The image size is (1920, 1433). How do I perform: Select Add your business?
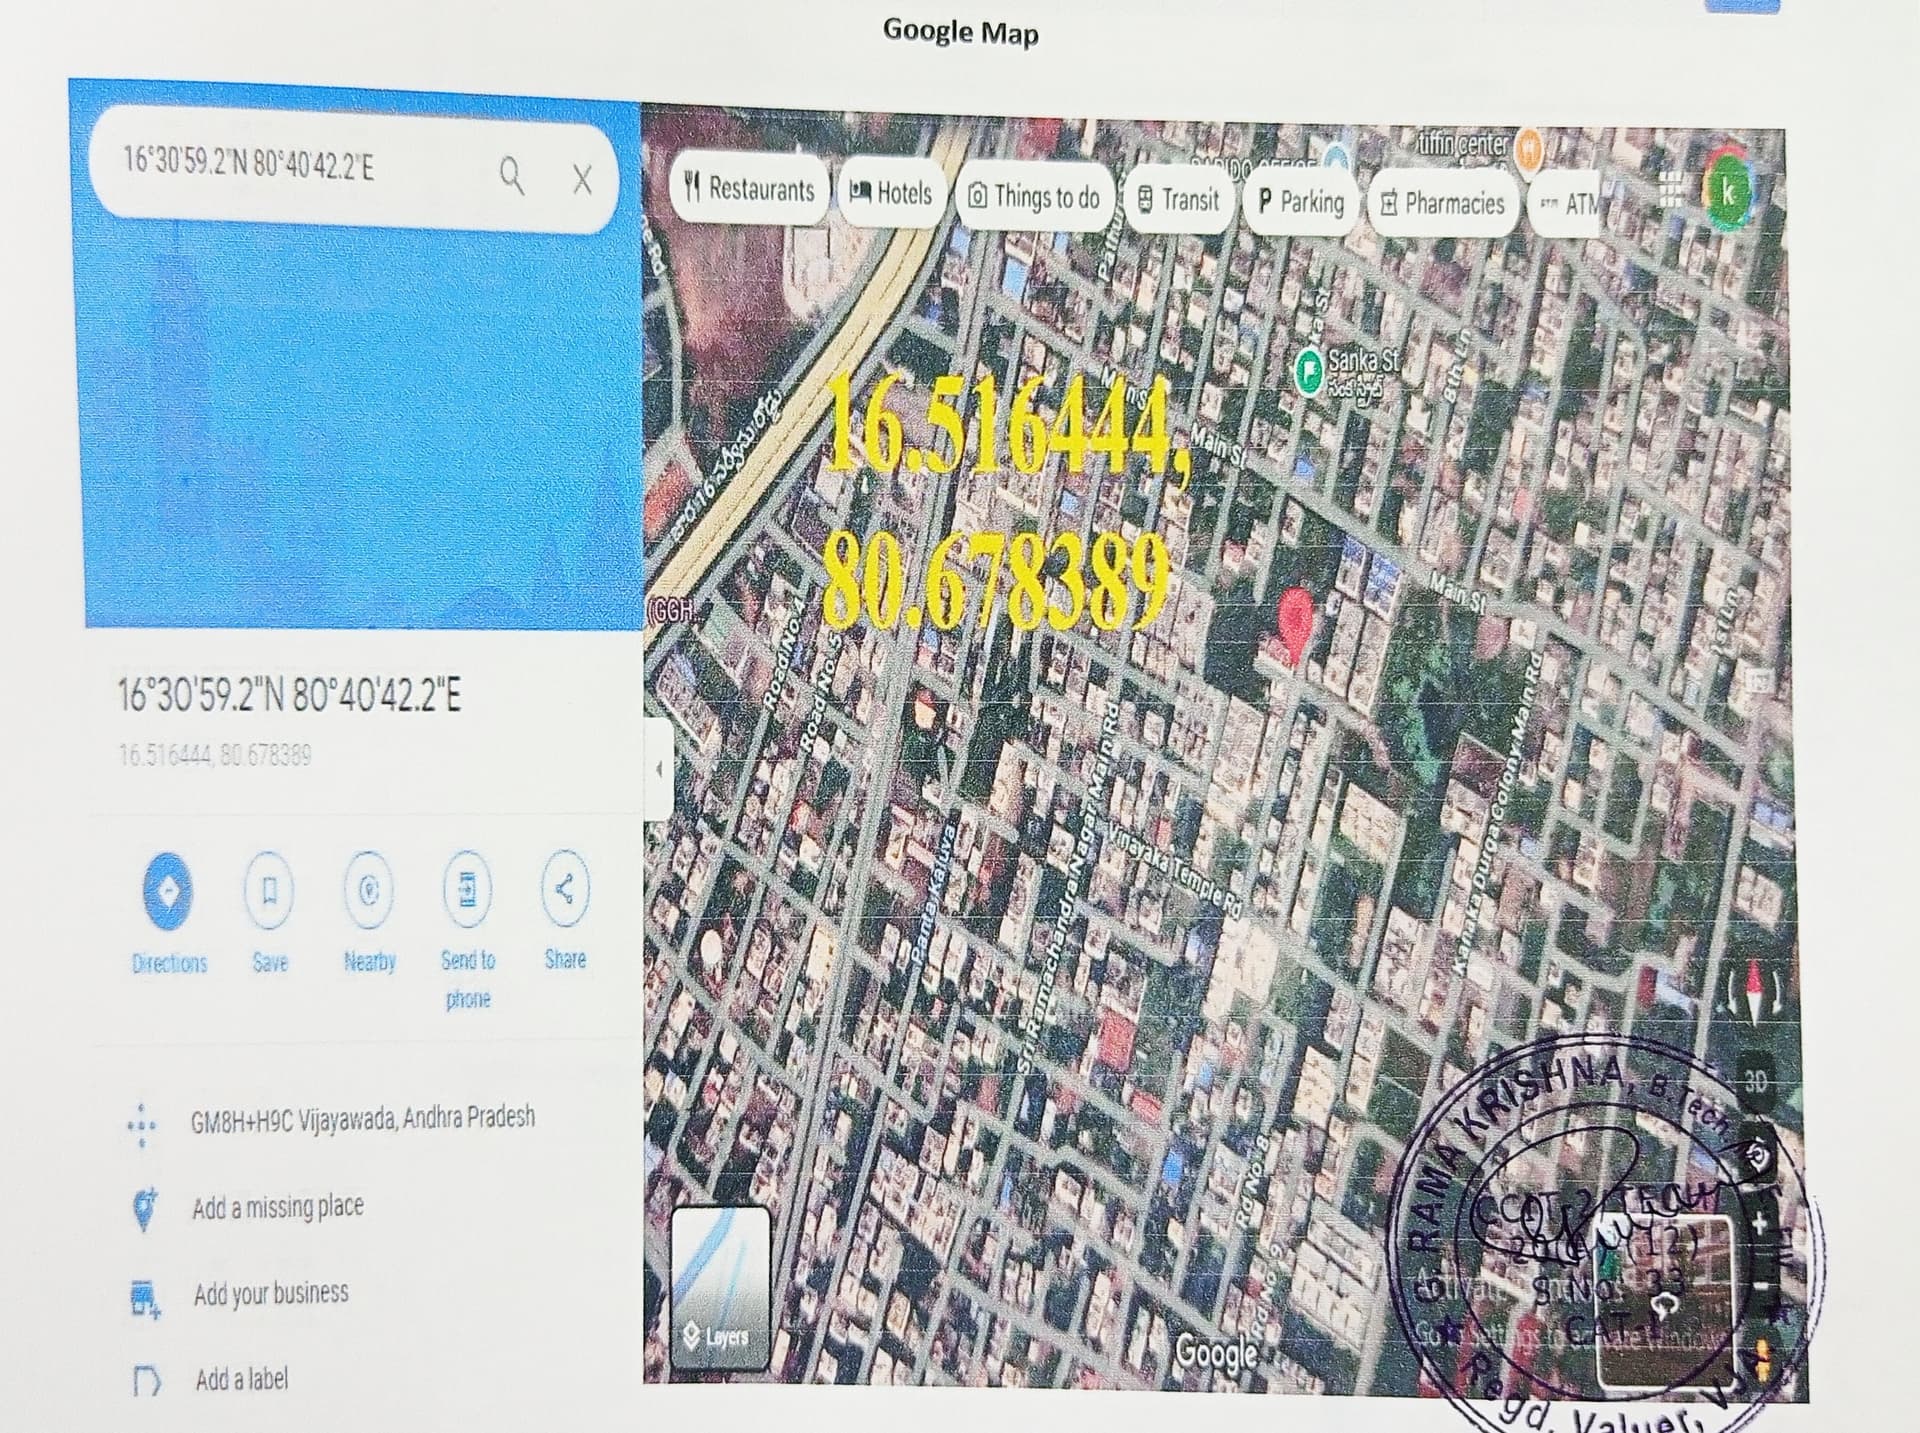pos(271,1294)
